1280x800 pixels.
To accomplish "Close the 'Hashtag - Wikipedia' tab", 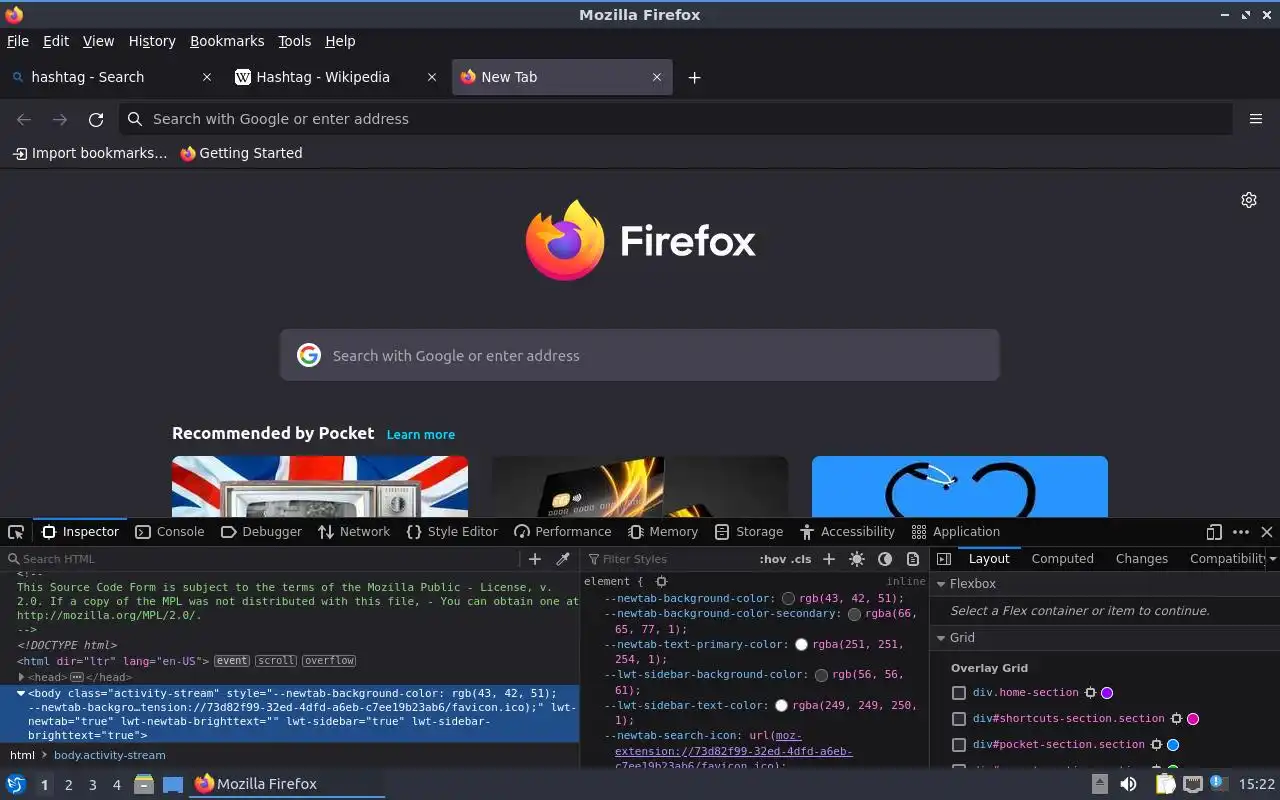I will (432, 77).
